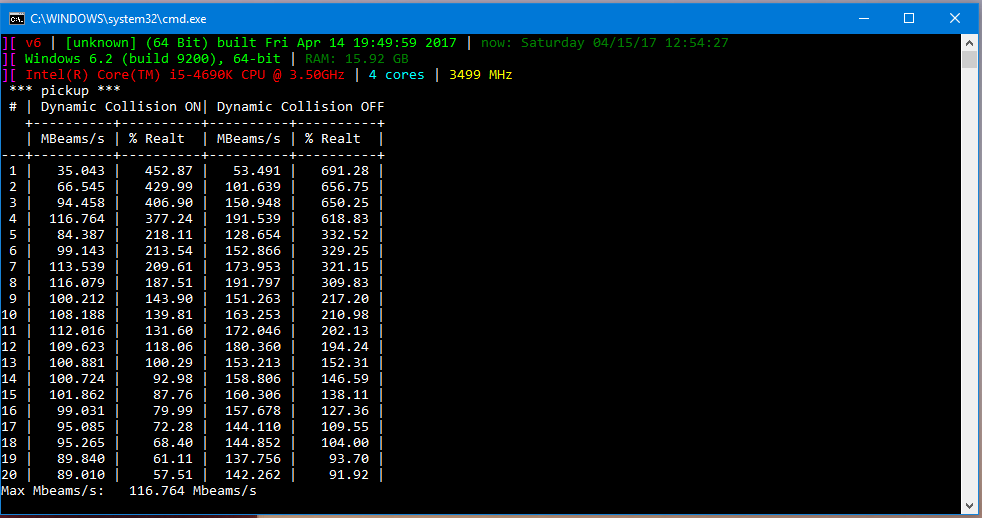Click the '4 cores' text
The image size is (982, 518).
[x=396, y=75]
